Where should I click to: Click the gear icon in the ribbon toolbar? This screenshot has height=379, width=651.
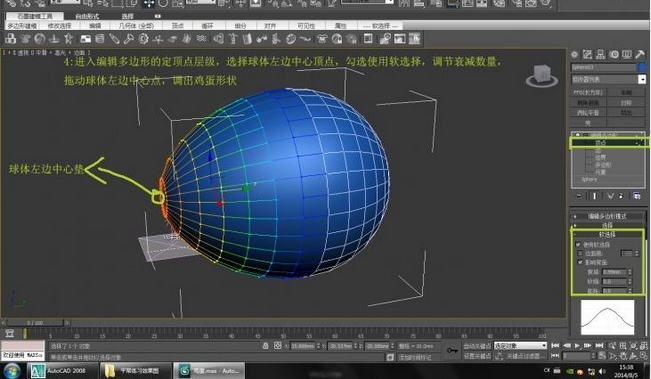[143, 39]
